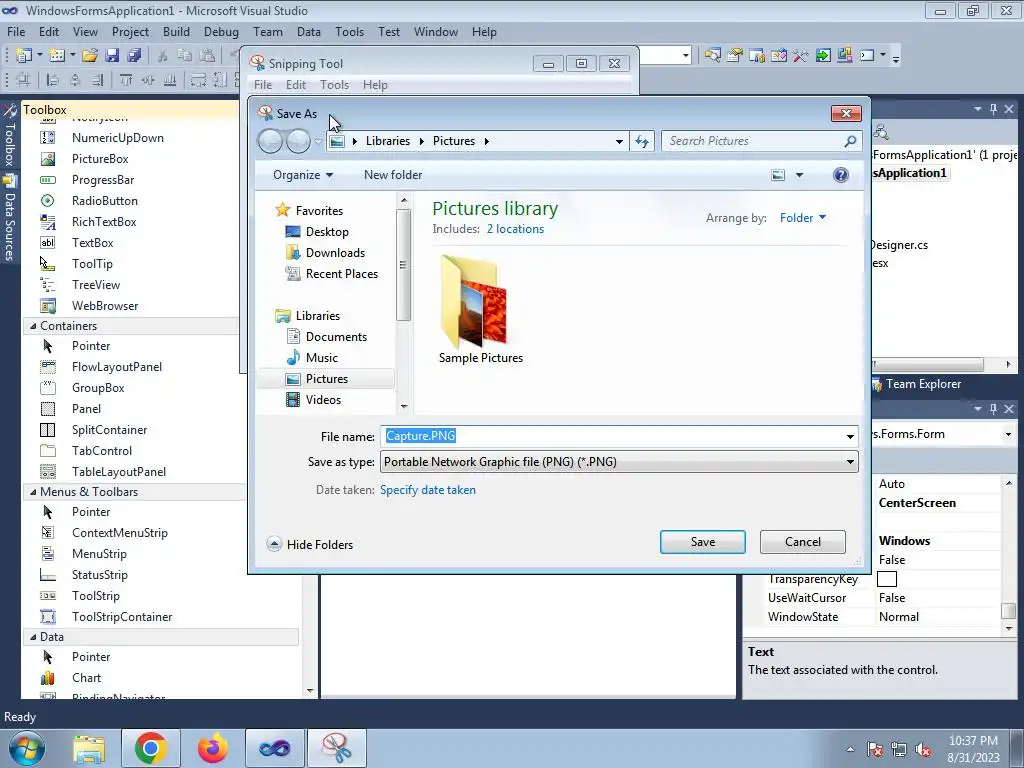Screen dimensions: 1024x768
Task: Click the Command Window toolbar icon
Action: pos(867,56)
